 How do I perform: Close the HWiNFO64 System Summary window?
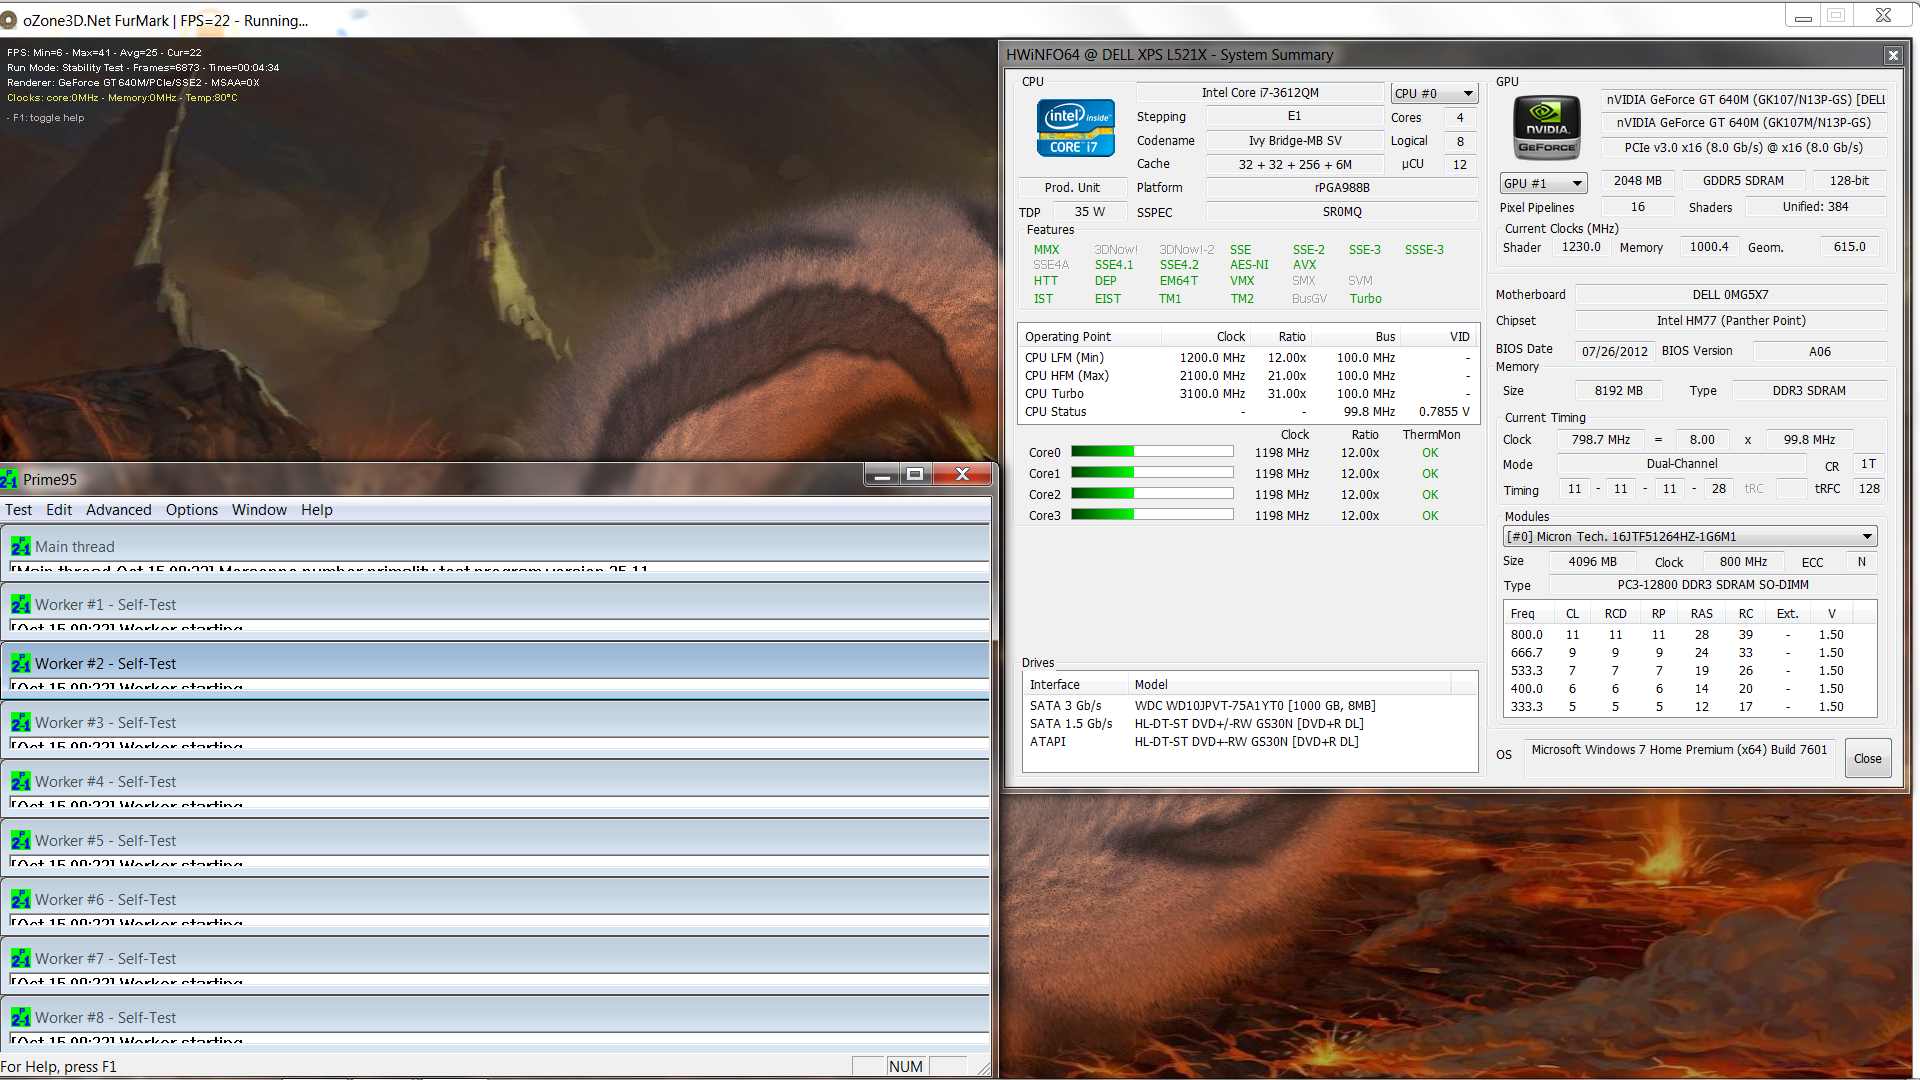[x=1892, y=55]
